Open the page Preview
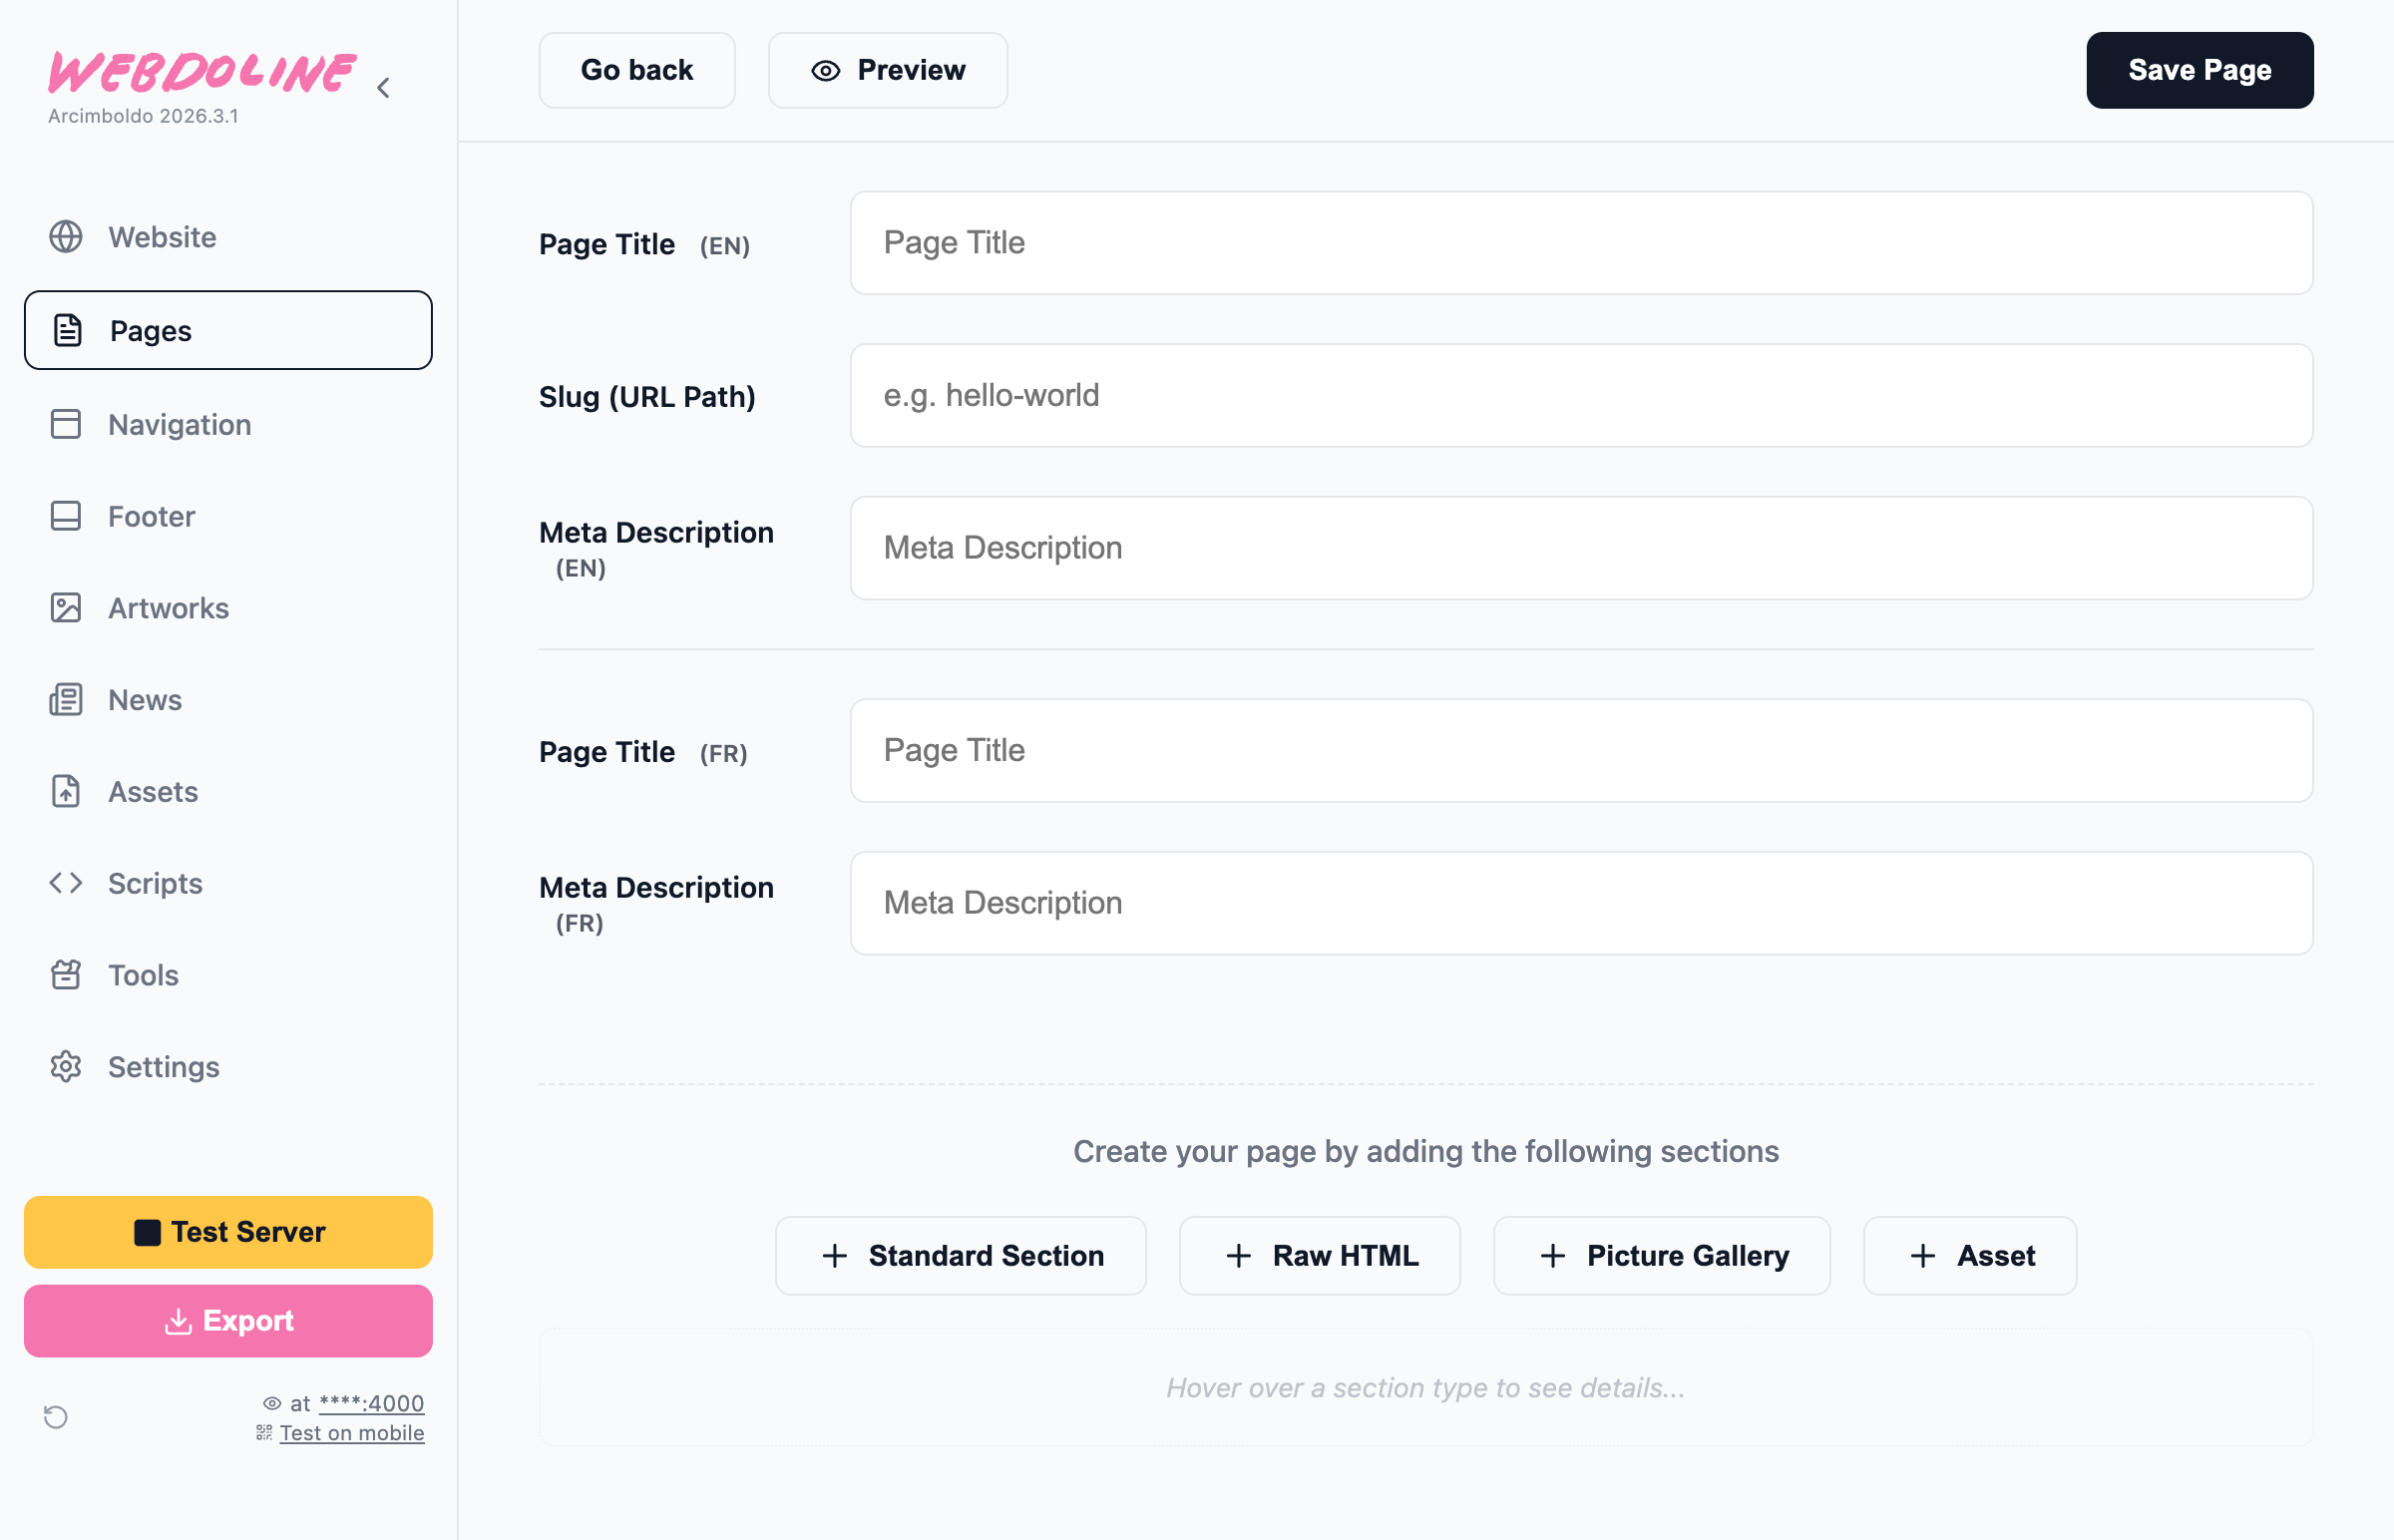 (887, 70)
